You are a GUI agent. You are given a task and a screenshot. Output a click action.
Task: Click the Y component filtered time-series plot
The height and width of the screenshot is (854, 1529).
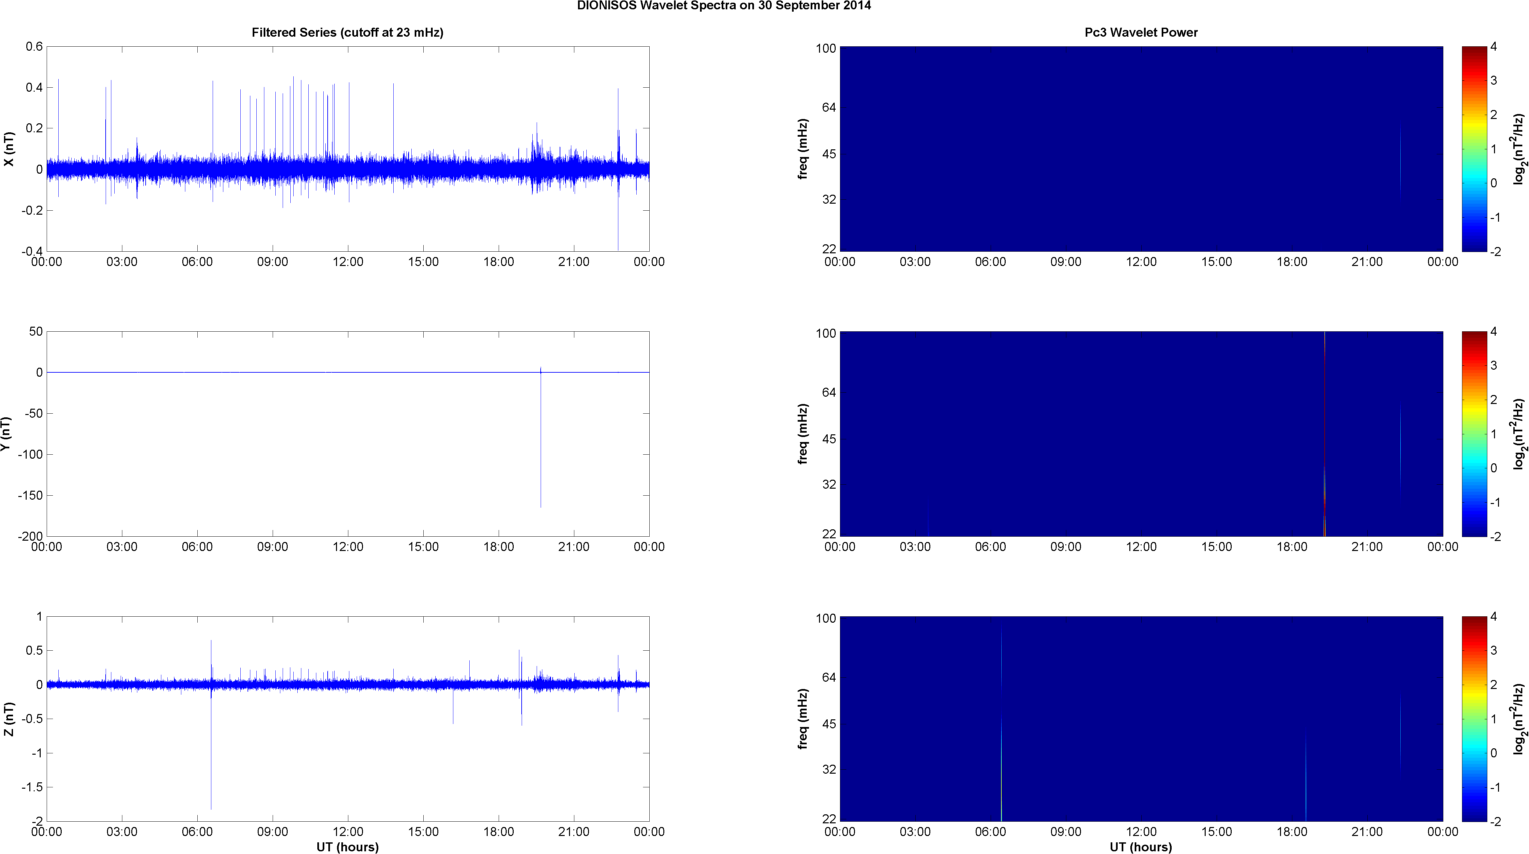[x=348, y=434]
